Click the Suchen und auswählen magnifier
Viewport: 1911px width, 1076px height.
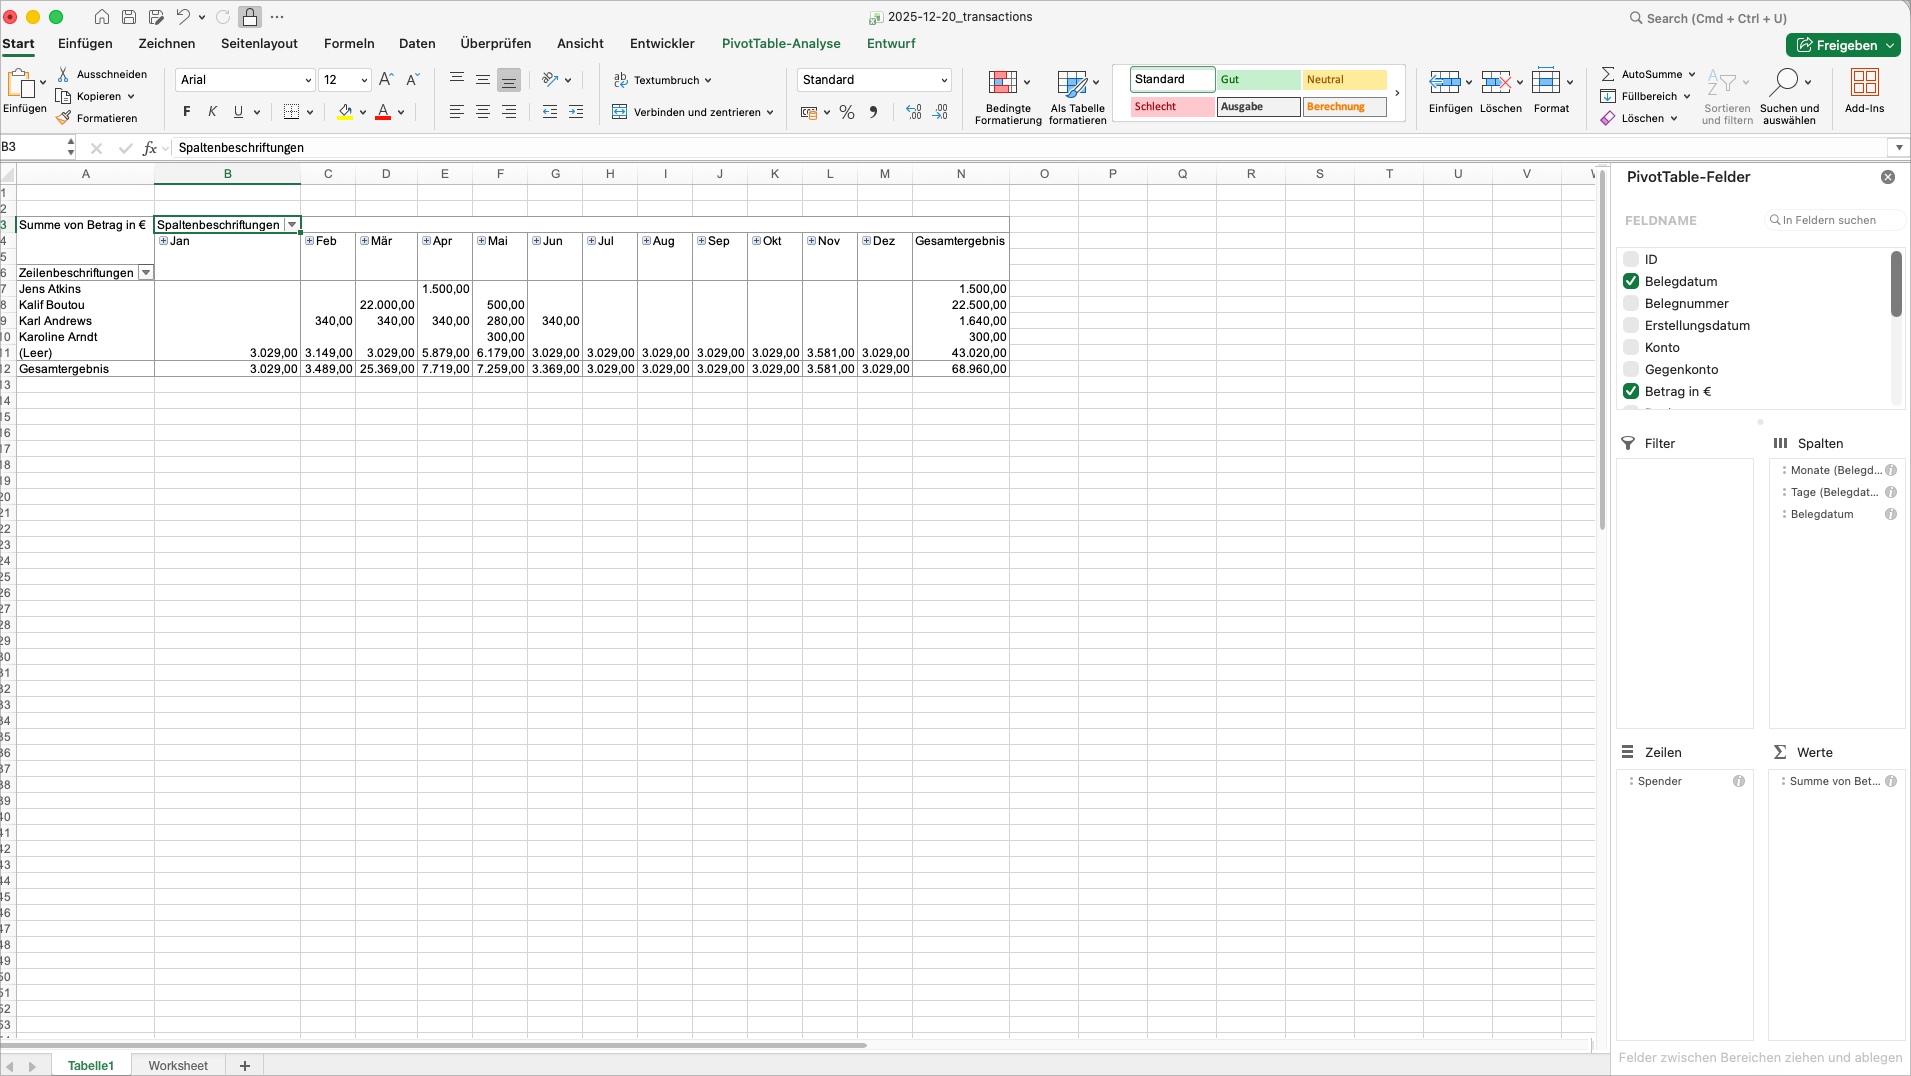point(1783,82)
